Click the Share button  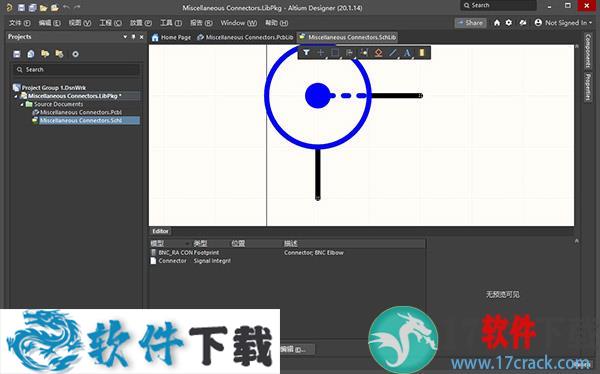(x=470, y=23)
